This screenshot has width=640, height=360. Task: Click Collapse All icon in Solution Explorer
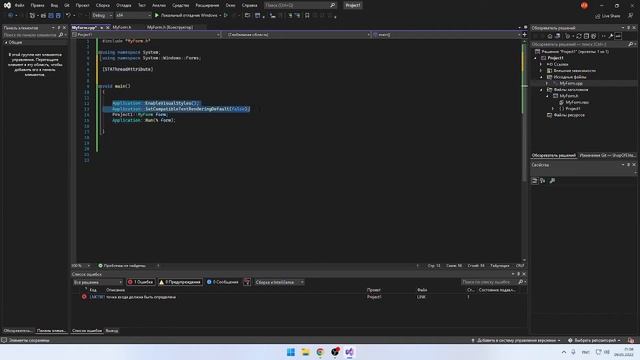587,36
